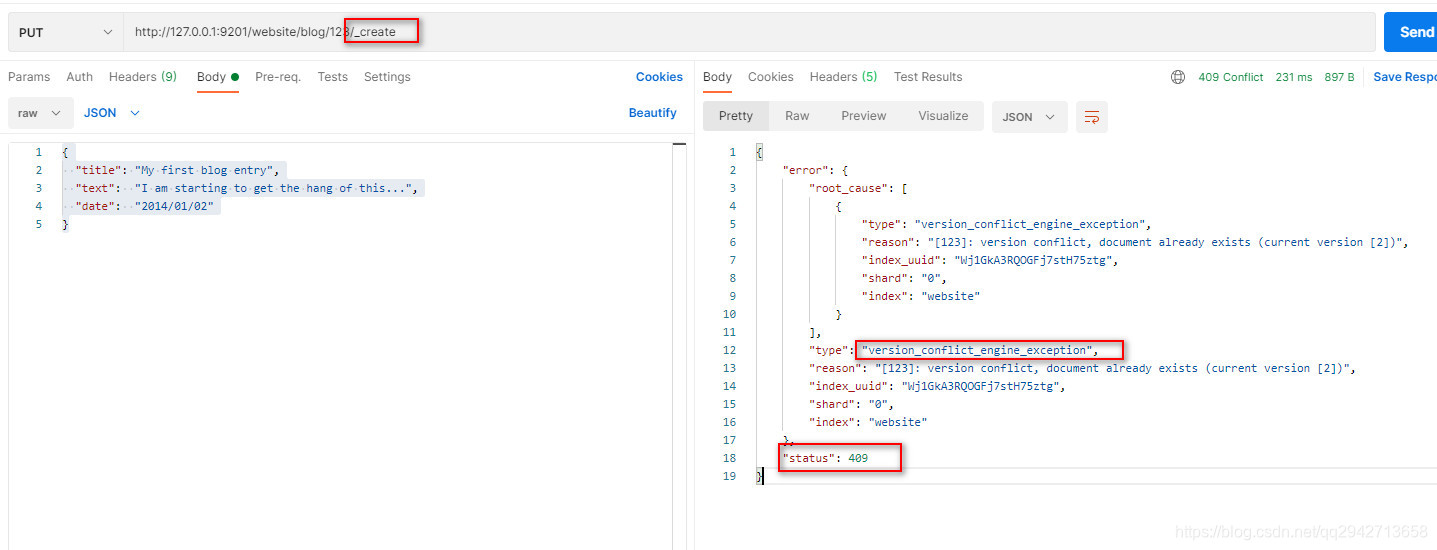
Task: Open the response JSON format dropdown
Action: click(x=1029, y=117)
